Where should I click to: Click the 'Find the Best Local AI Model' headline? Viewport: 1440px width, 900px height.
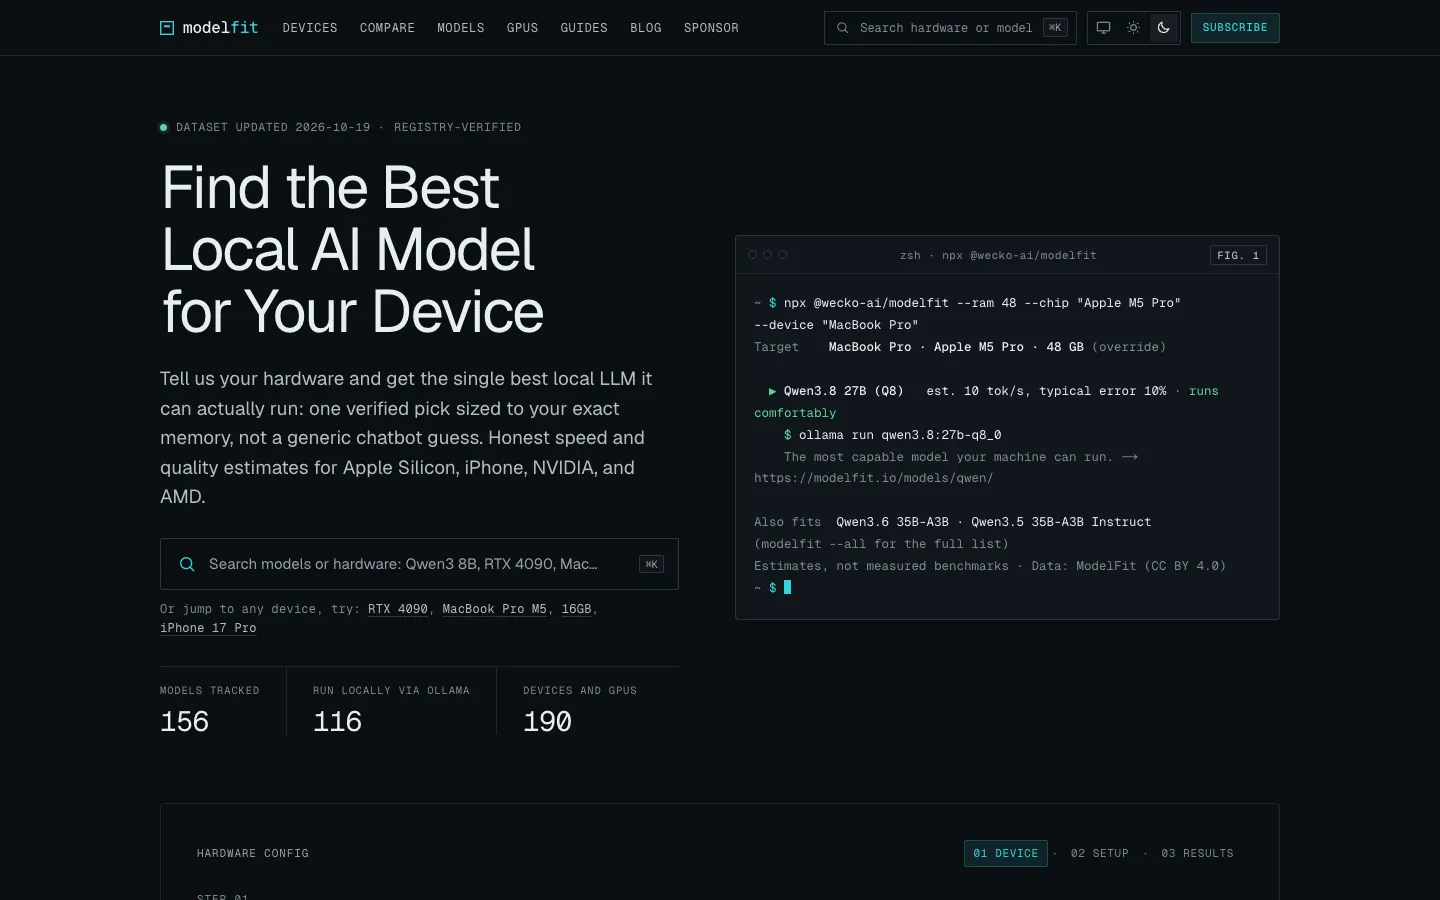click(x=352, y=250)
